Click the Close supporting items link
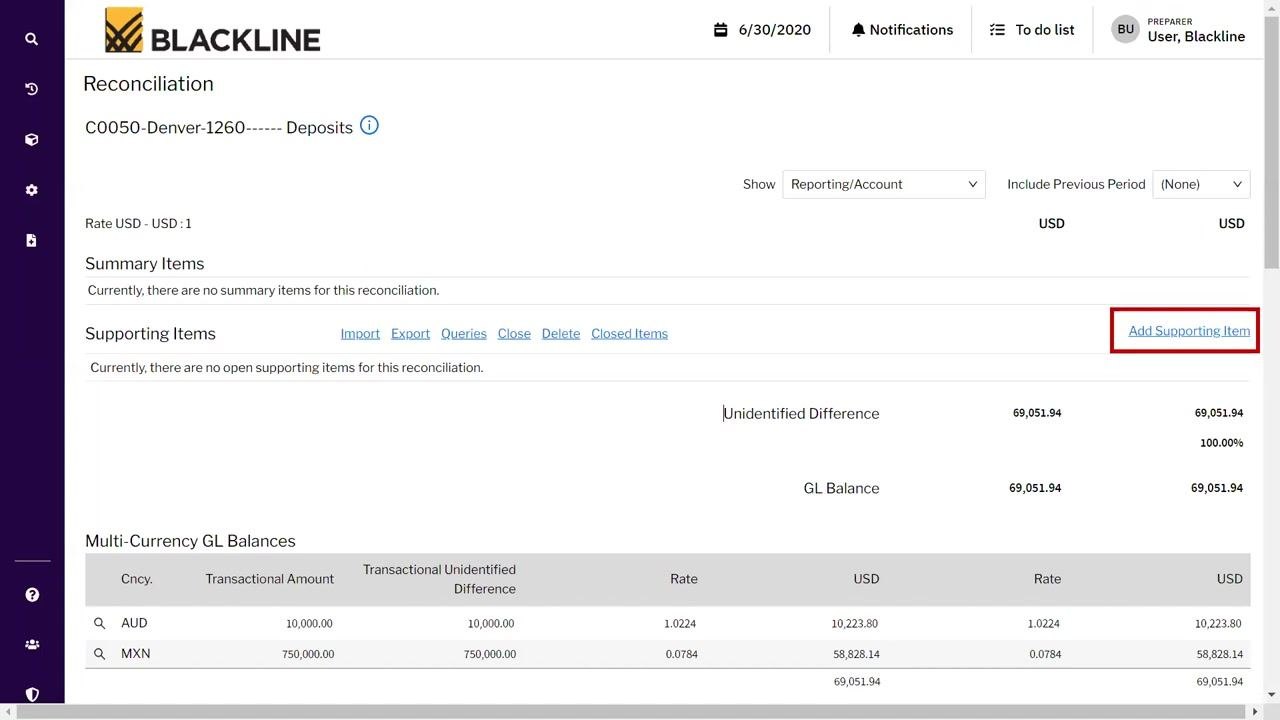The width and height of the screenshot is (1280, 720). [514, 334]
